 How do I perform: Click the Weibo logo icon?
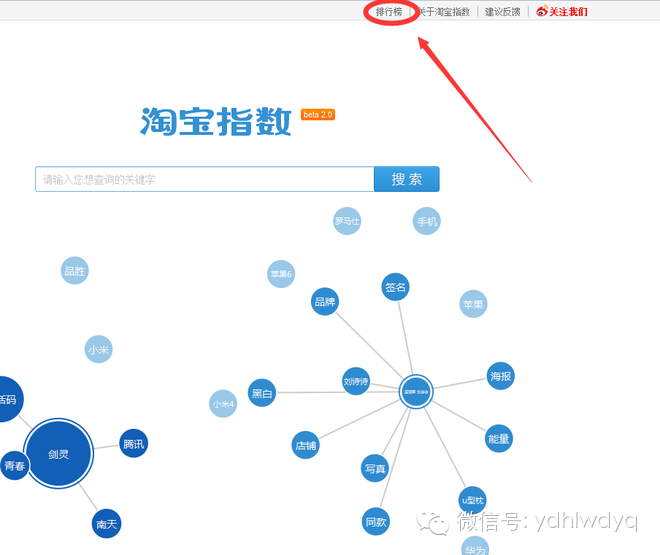click(x=542, y=11)
